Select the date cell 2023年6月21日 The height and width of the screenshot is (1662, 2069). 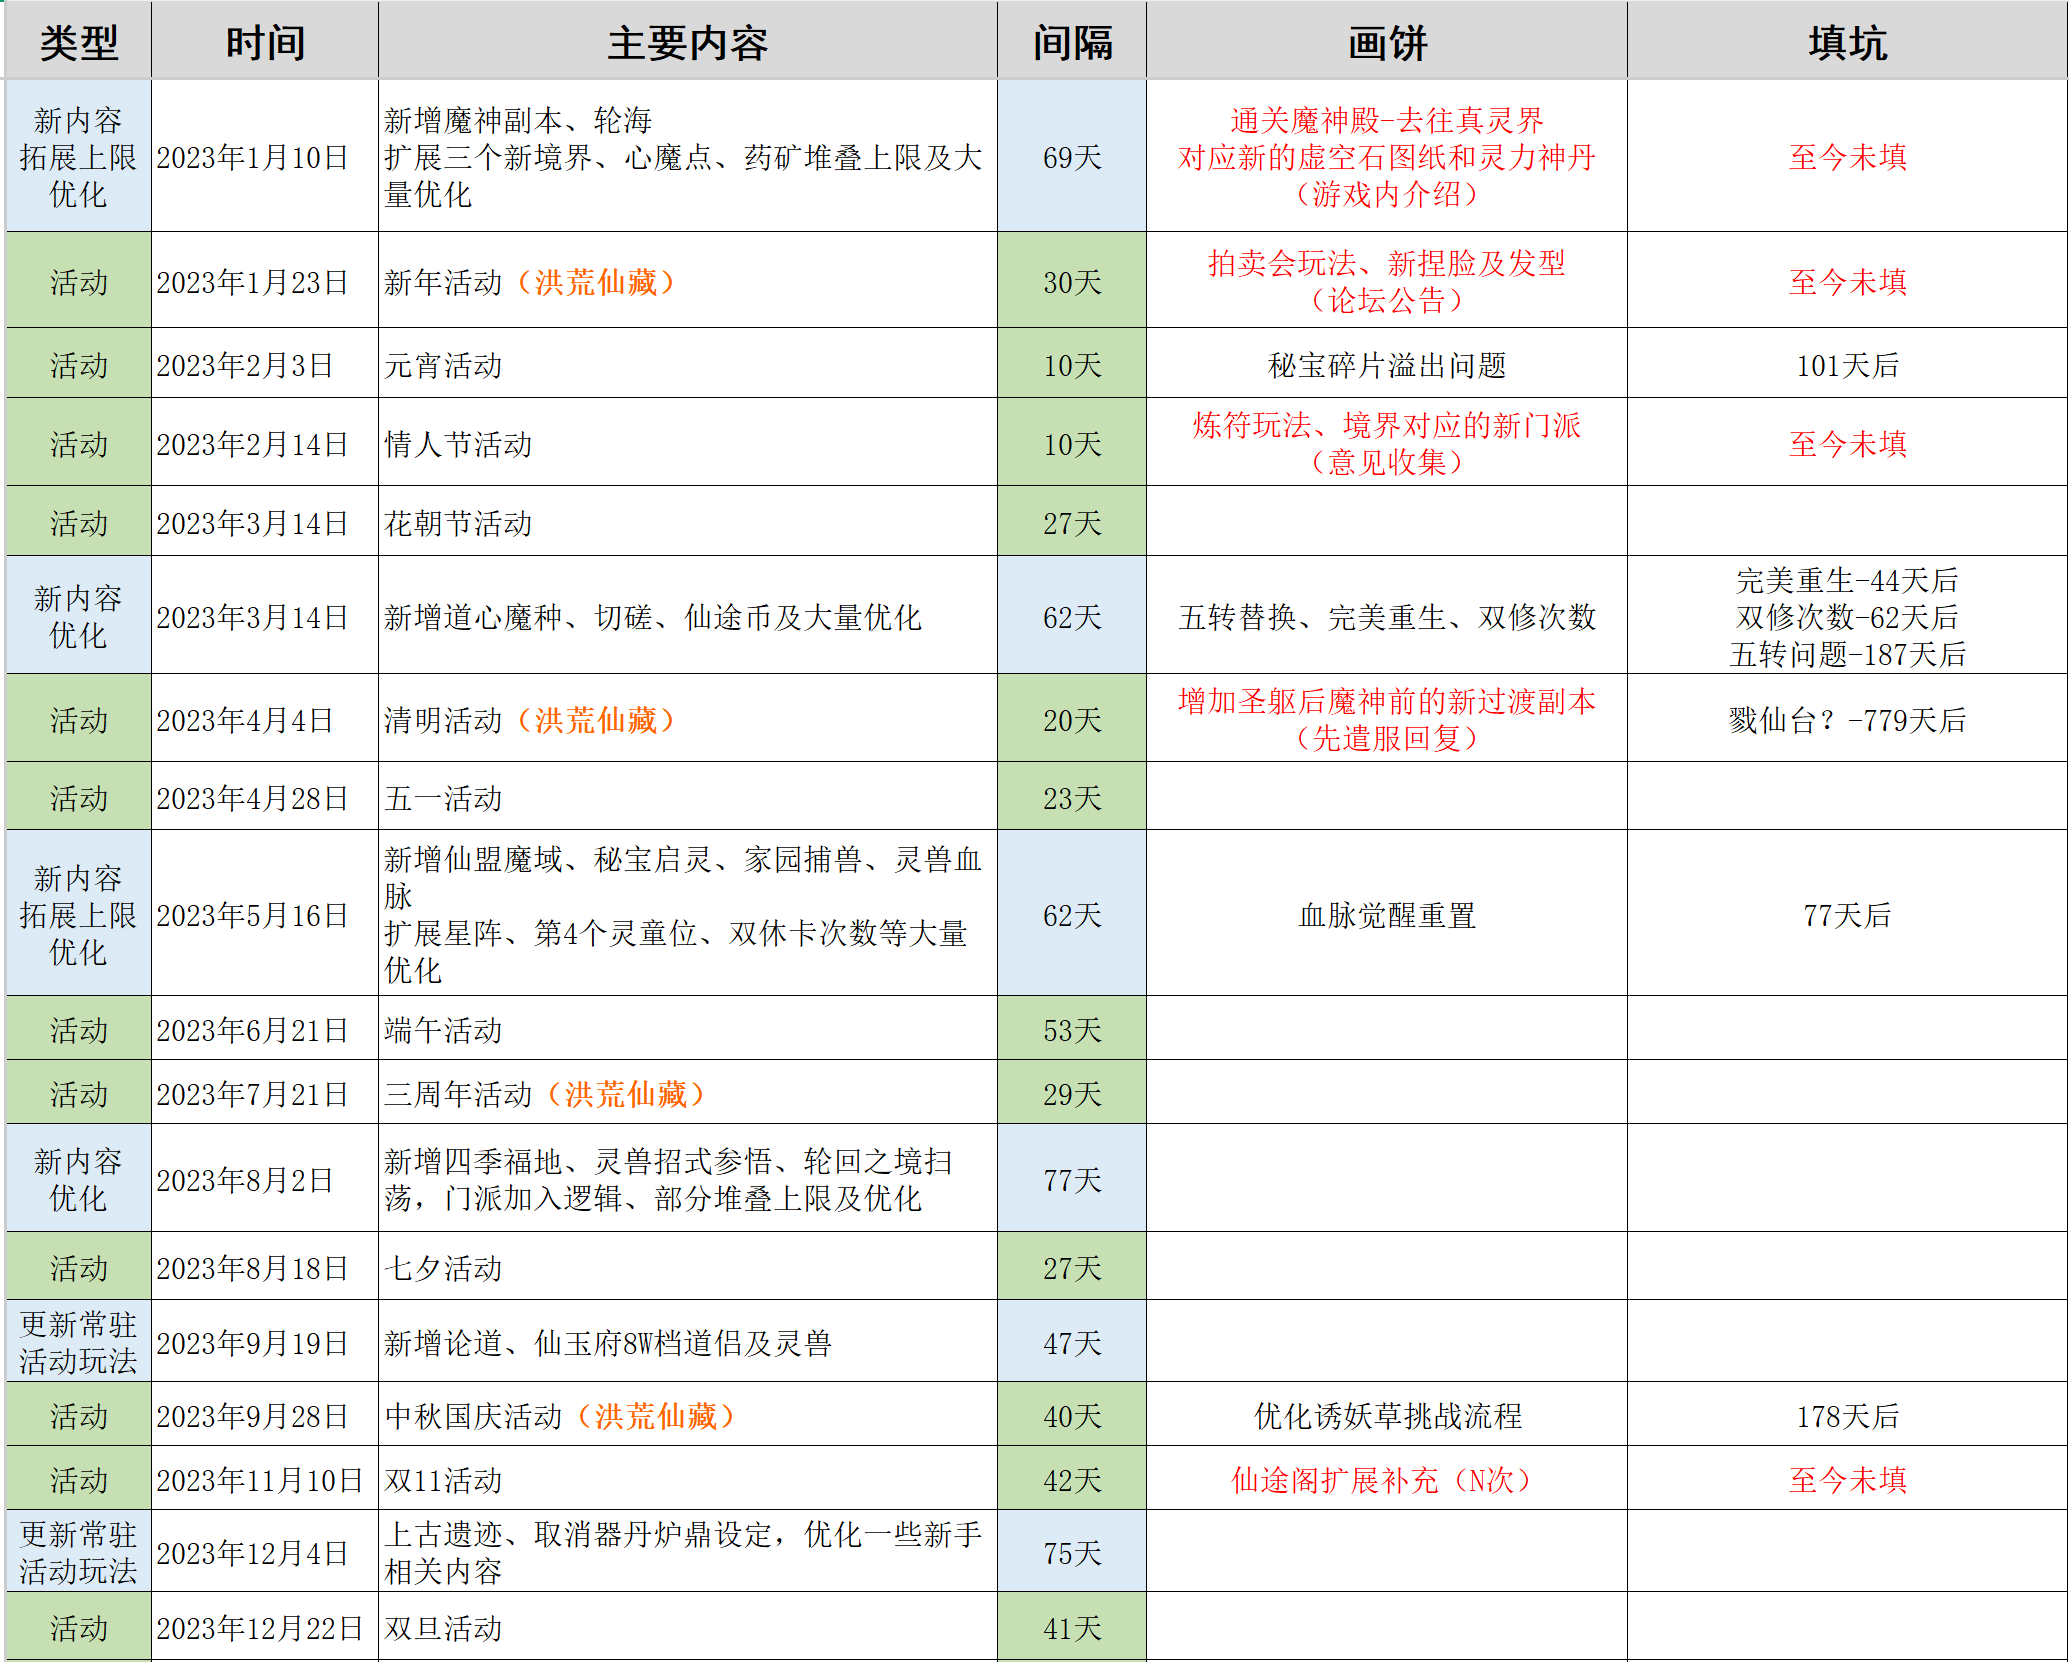[x=265, y=1029]
